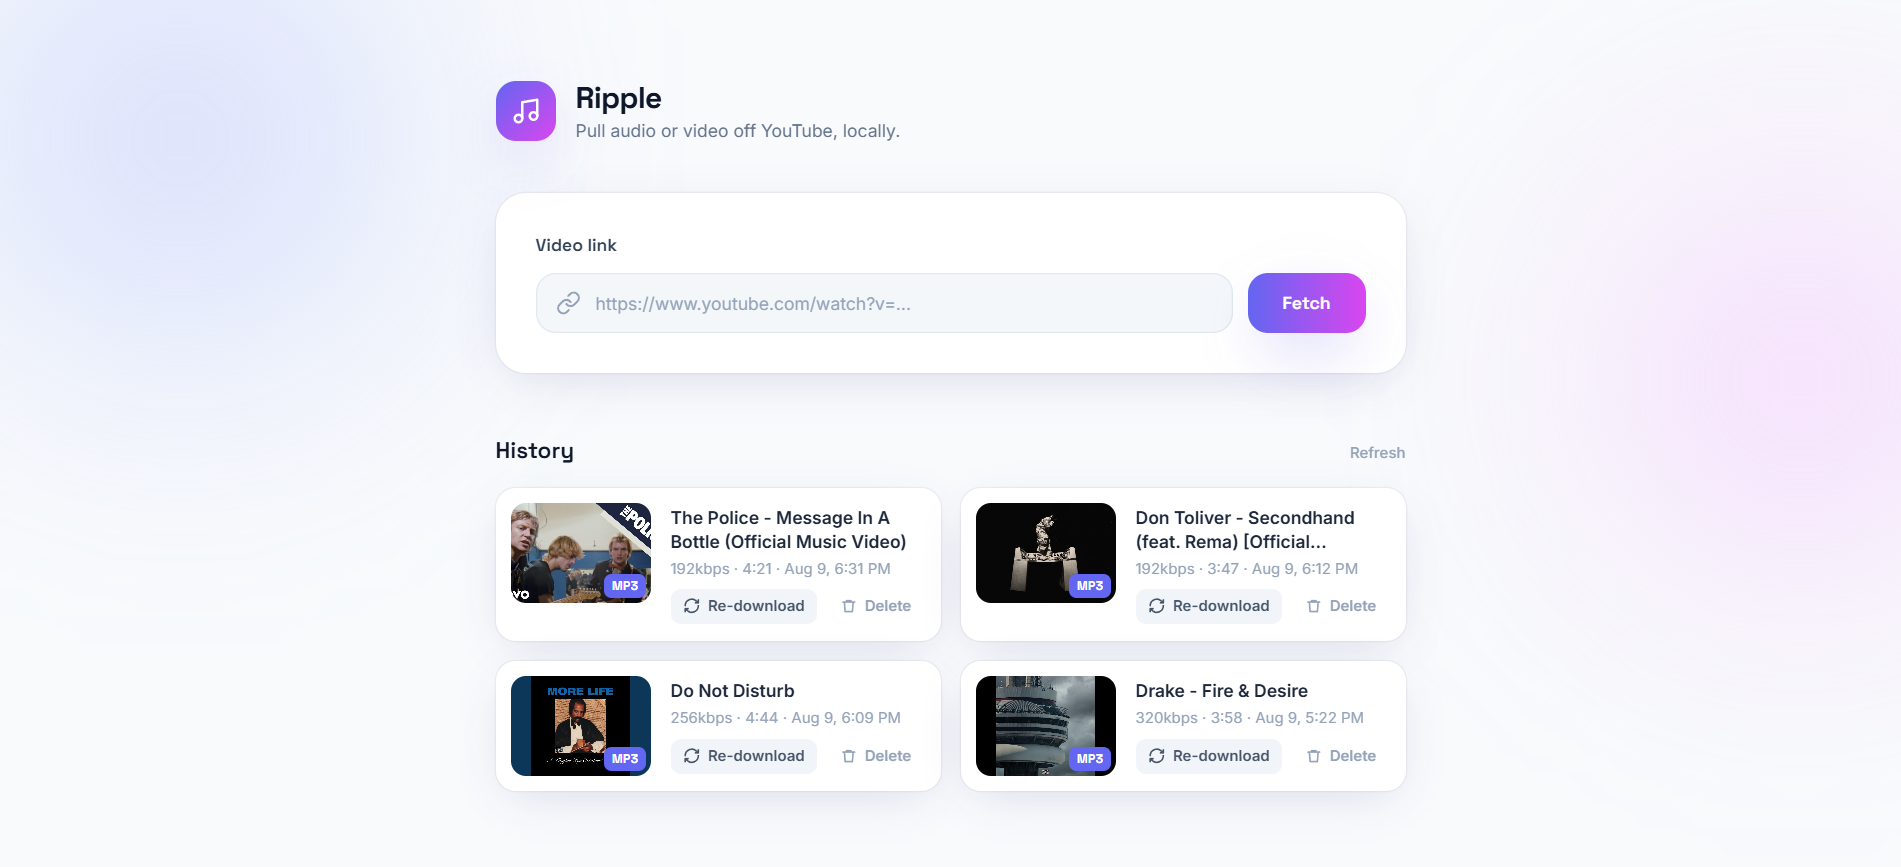The height and width of the screenshot is (867, 1901).
Task: Focus the YouTube video link input field
Action: click(884, 303)
